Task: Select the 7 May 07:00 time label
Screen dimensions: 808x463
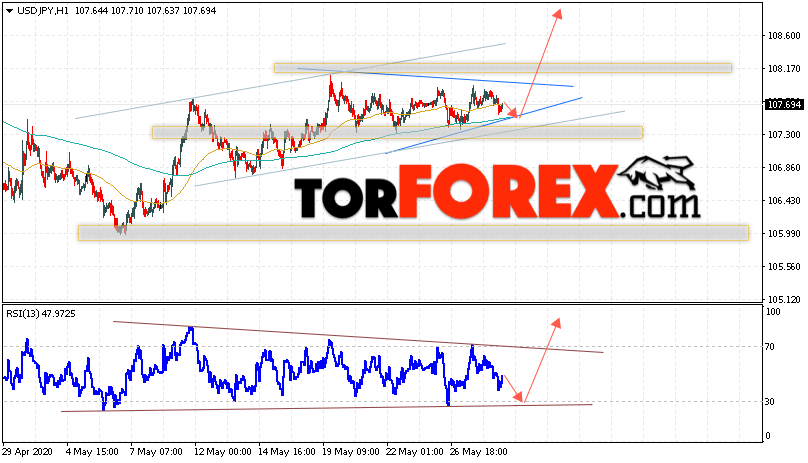Action: [x=156, y=452]
